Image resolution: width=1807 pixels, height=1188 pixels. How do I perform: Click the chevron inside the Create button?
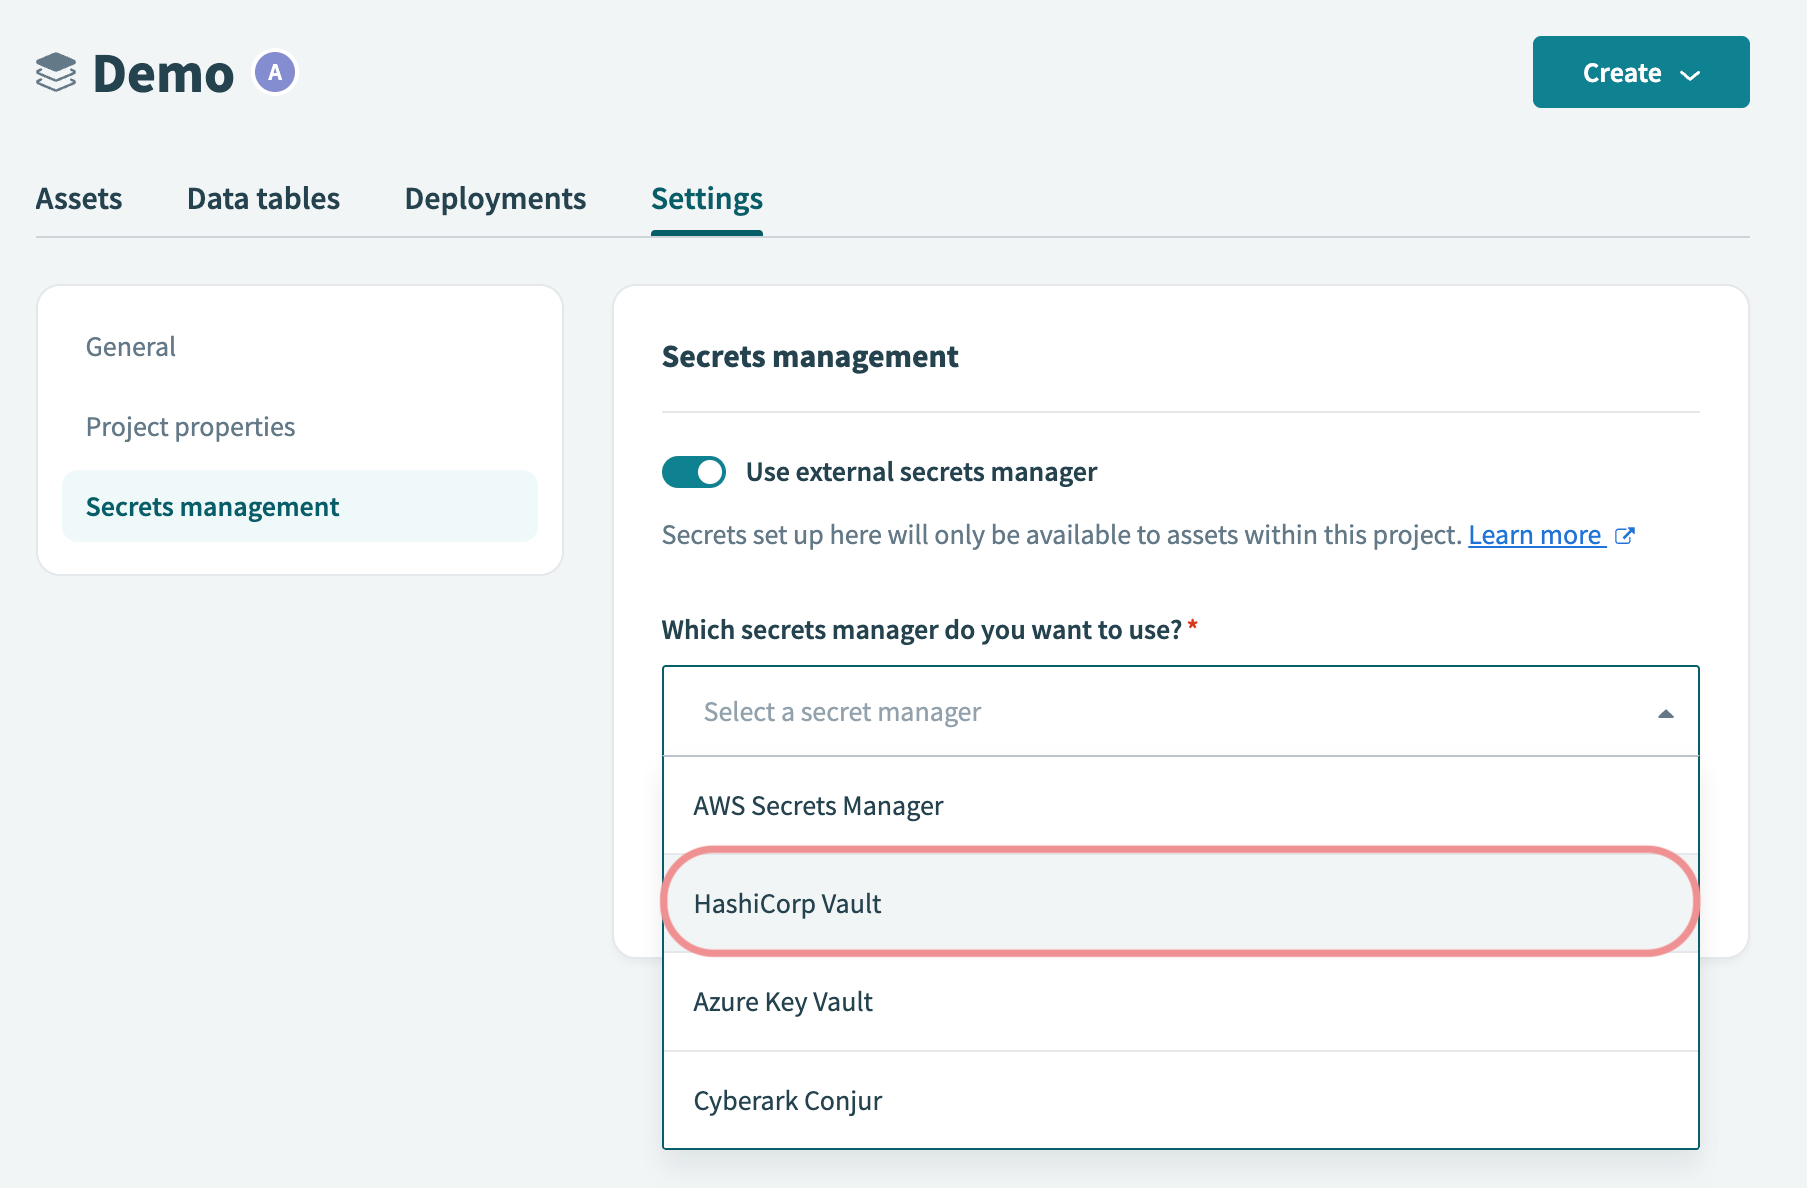click(1690, 75)
